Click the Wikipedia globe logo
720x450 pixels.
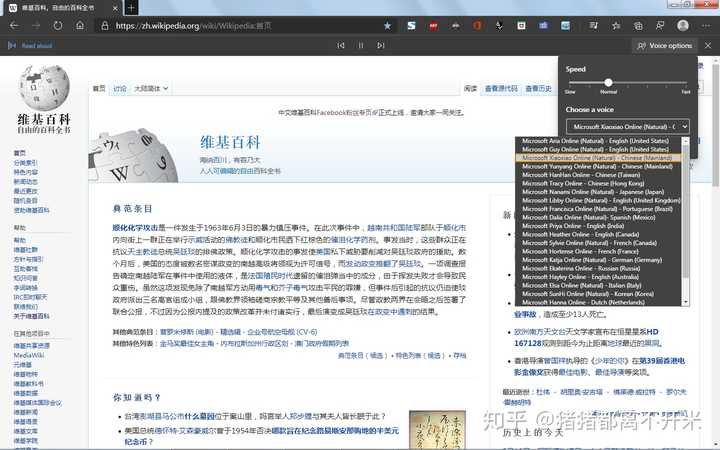coord(44,88)
